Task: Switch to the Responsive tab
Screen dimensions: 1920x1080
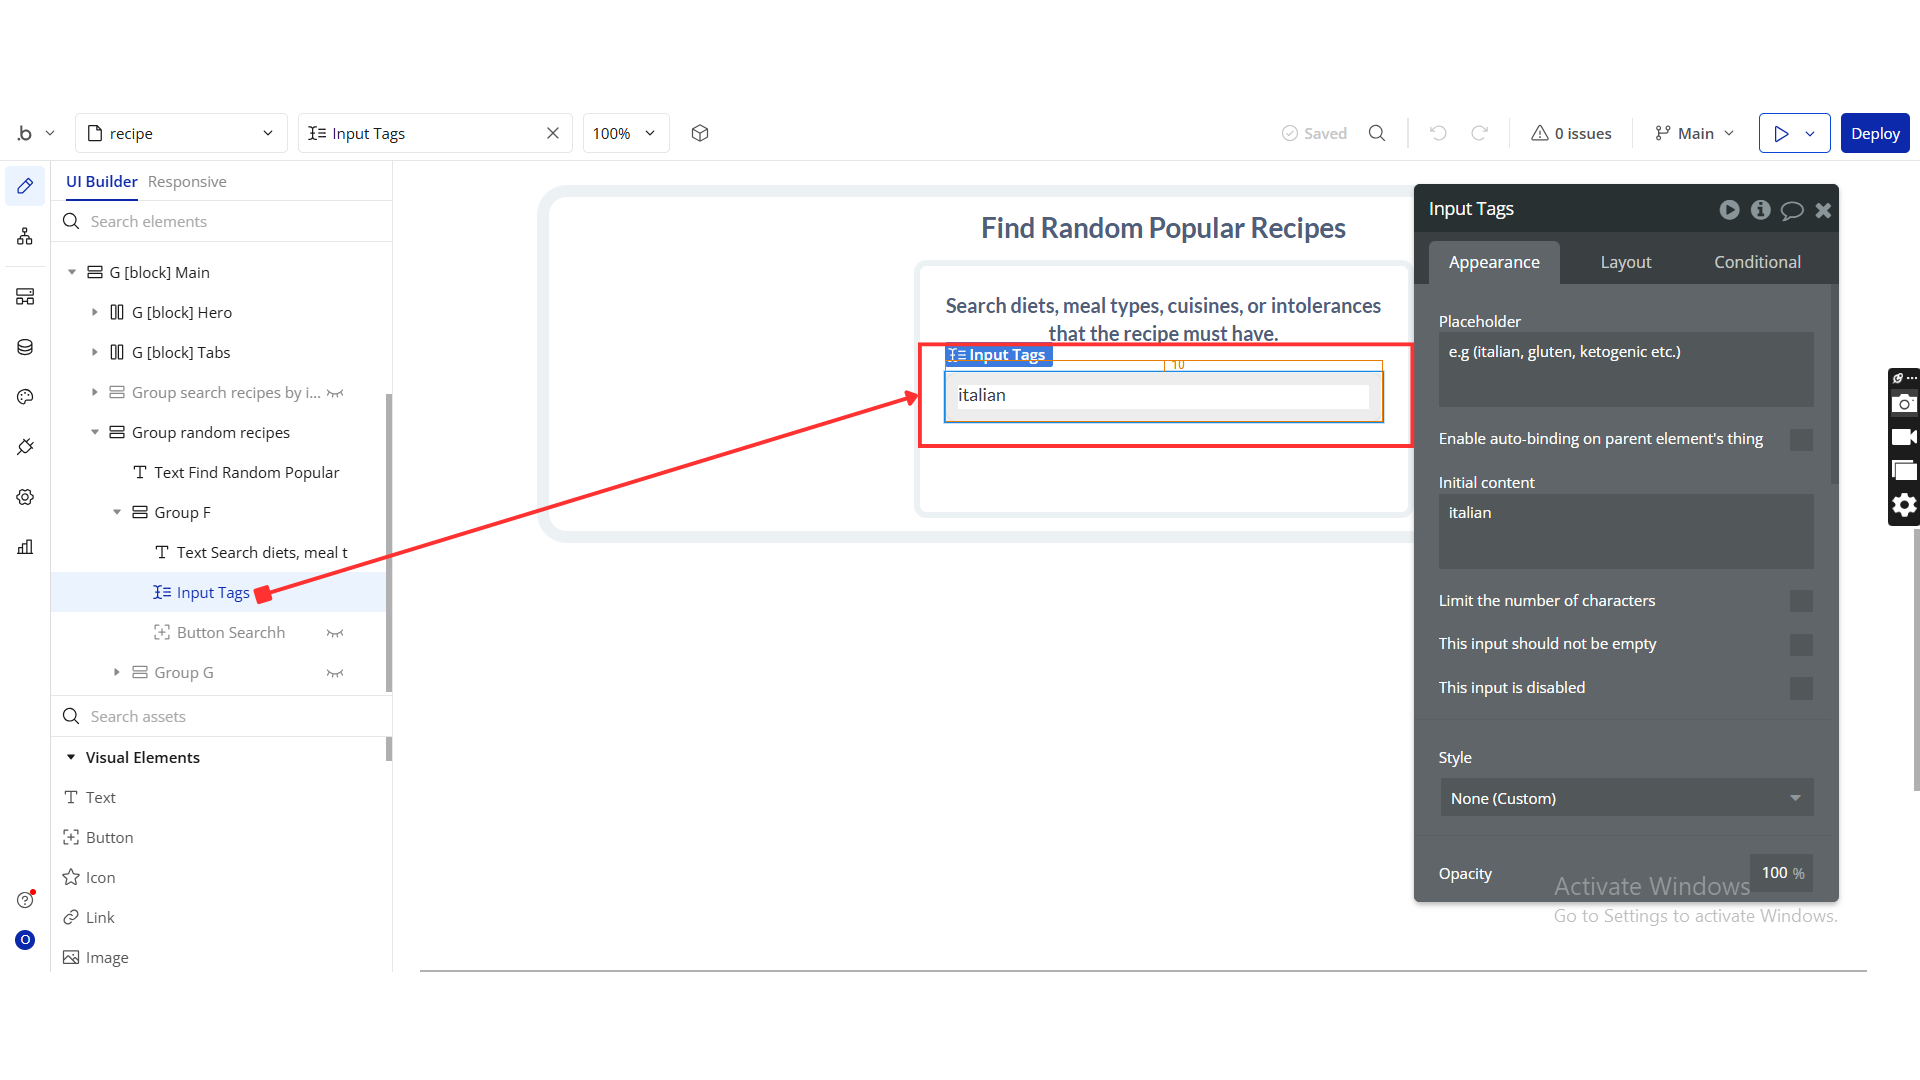Action: (187, 181)
